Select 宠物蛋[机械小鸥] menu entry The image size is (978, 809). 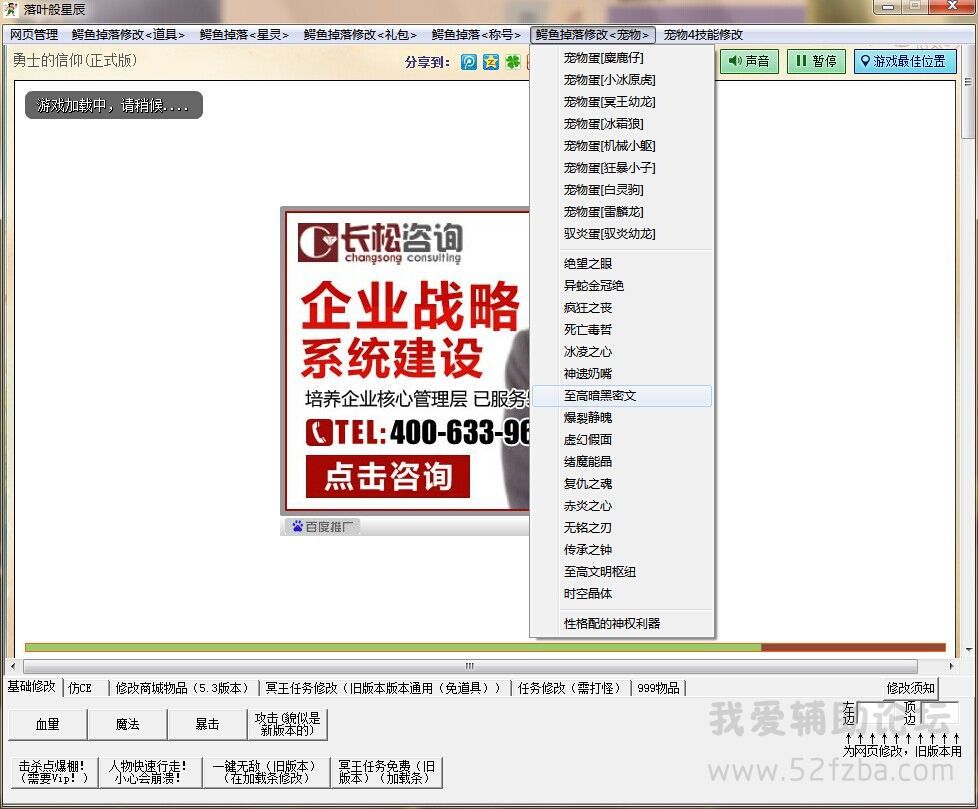point(621,146)
